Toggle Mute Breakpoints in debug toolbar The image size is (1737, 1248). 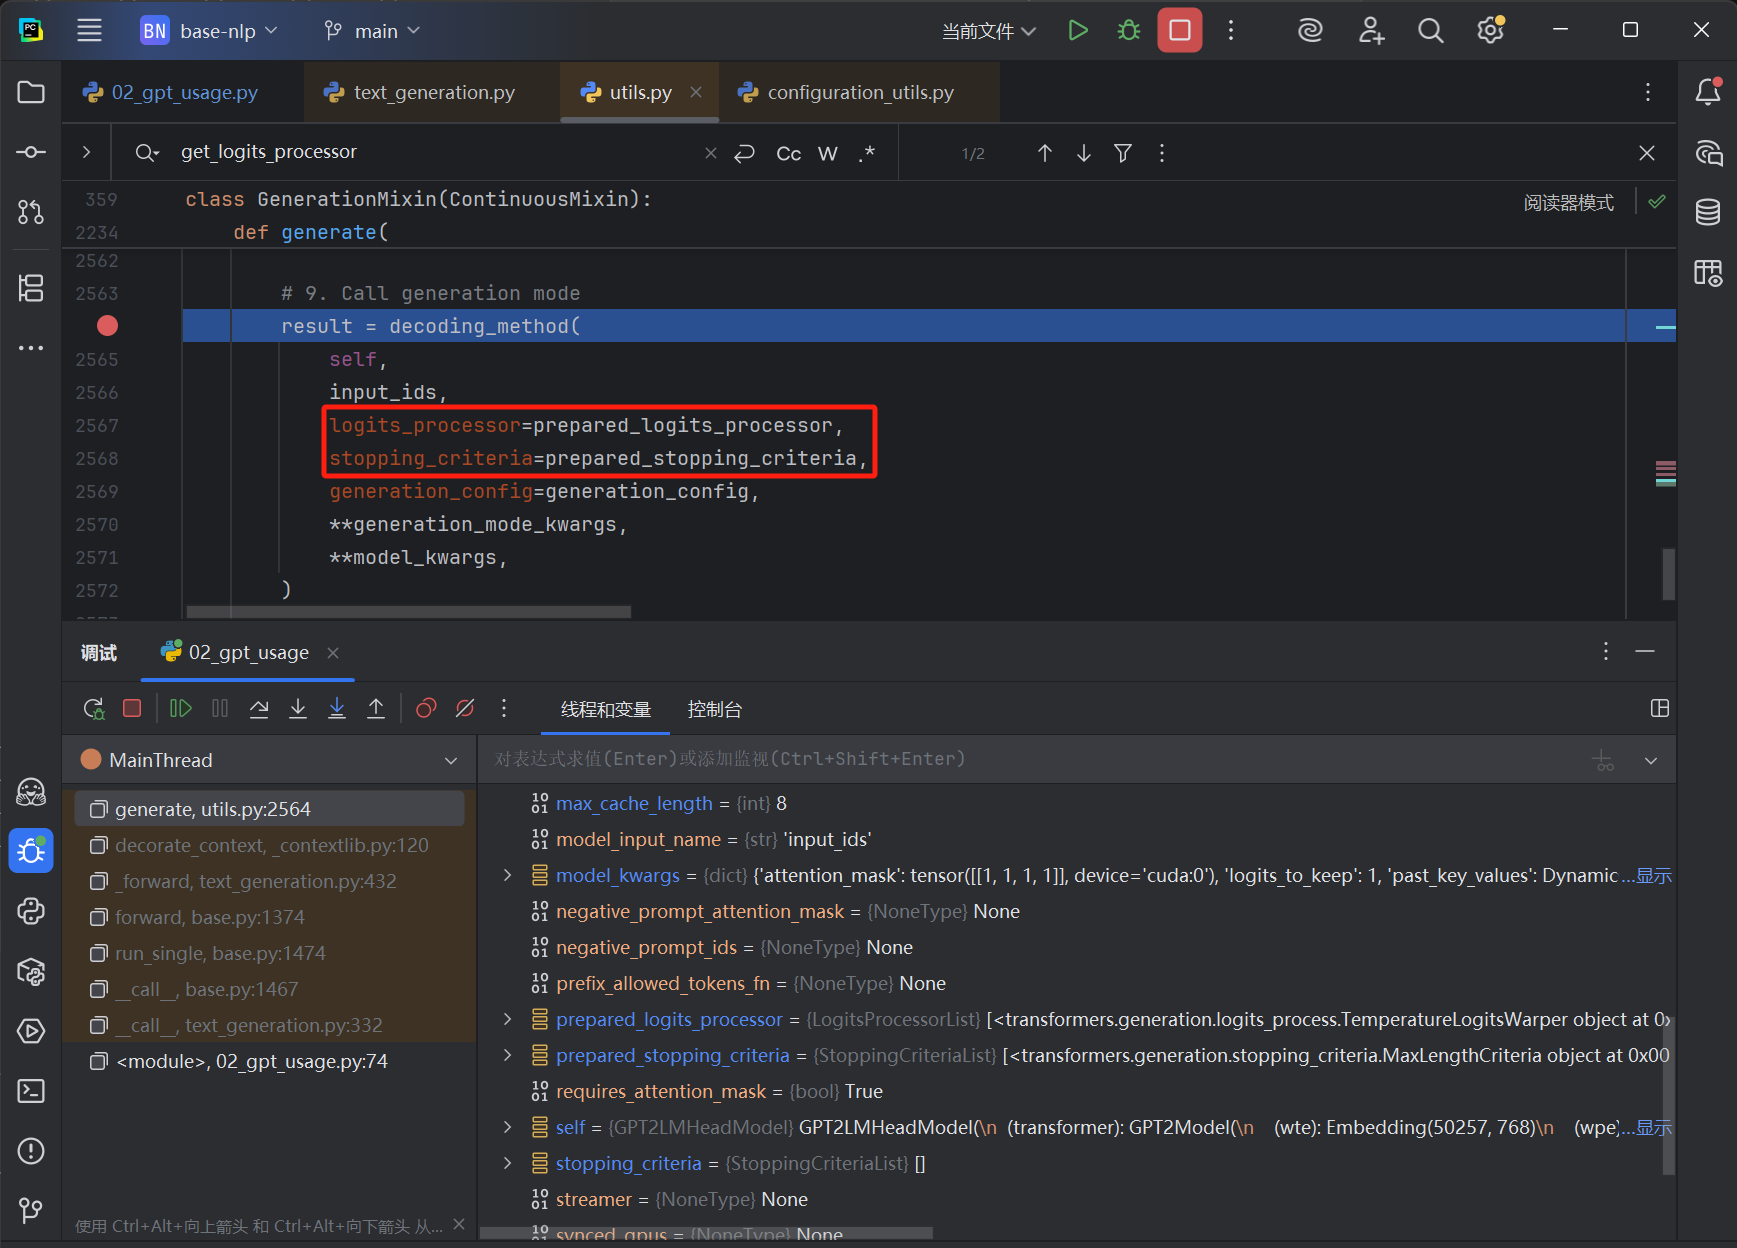(465, 709)
